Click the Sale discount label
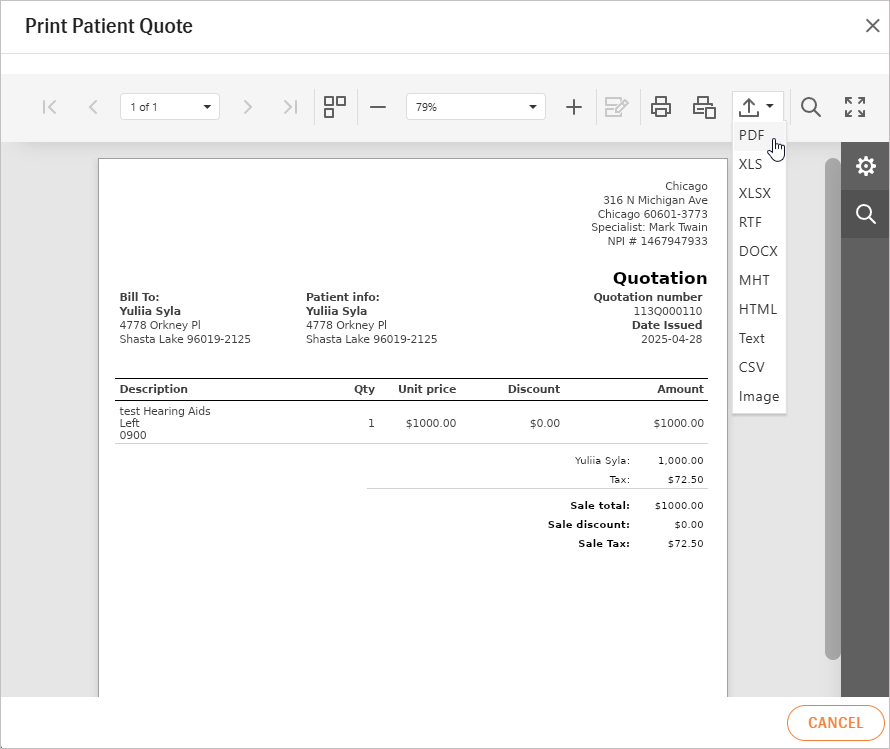The image size is (890, 749). click(589, 525)
